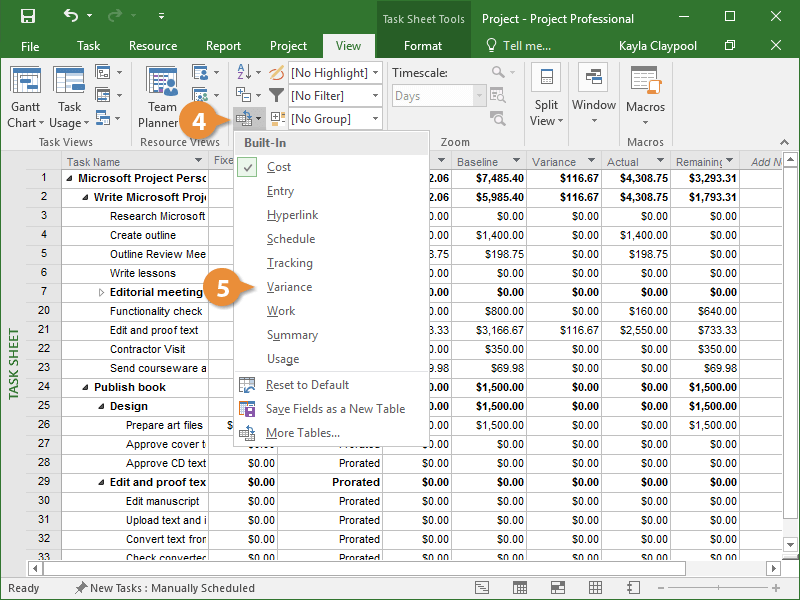
Task: Expand the Editorial meeting task row
Action: (x=101, y=293)
